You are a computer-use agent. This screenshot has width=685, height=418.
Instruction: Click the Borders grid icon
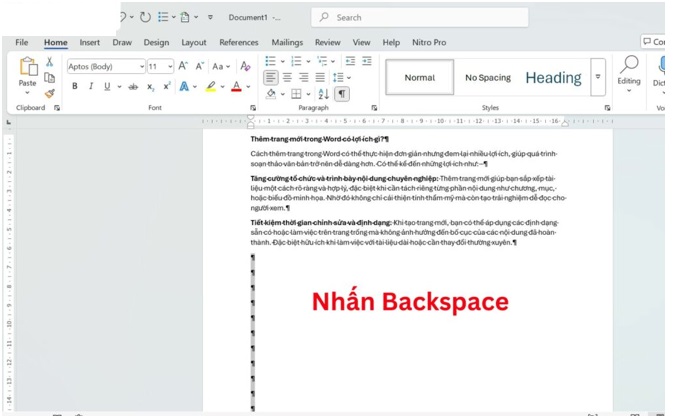[296, 94]
